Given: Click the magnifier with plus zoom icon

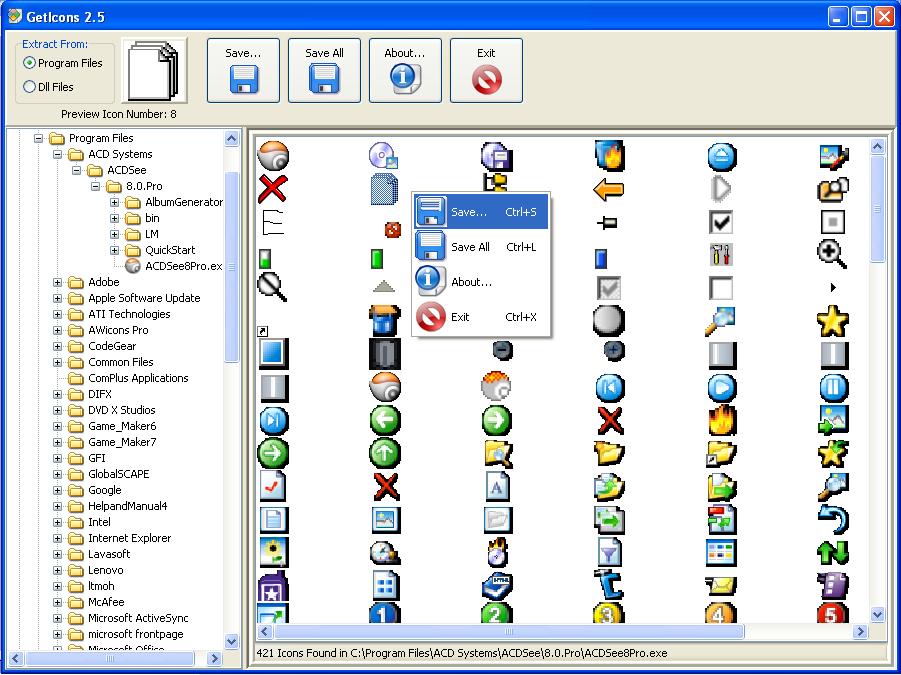Looking at the screenshot, I should click(832, 254).
